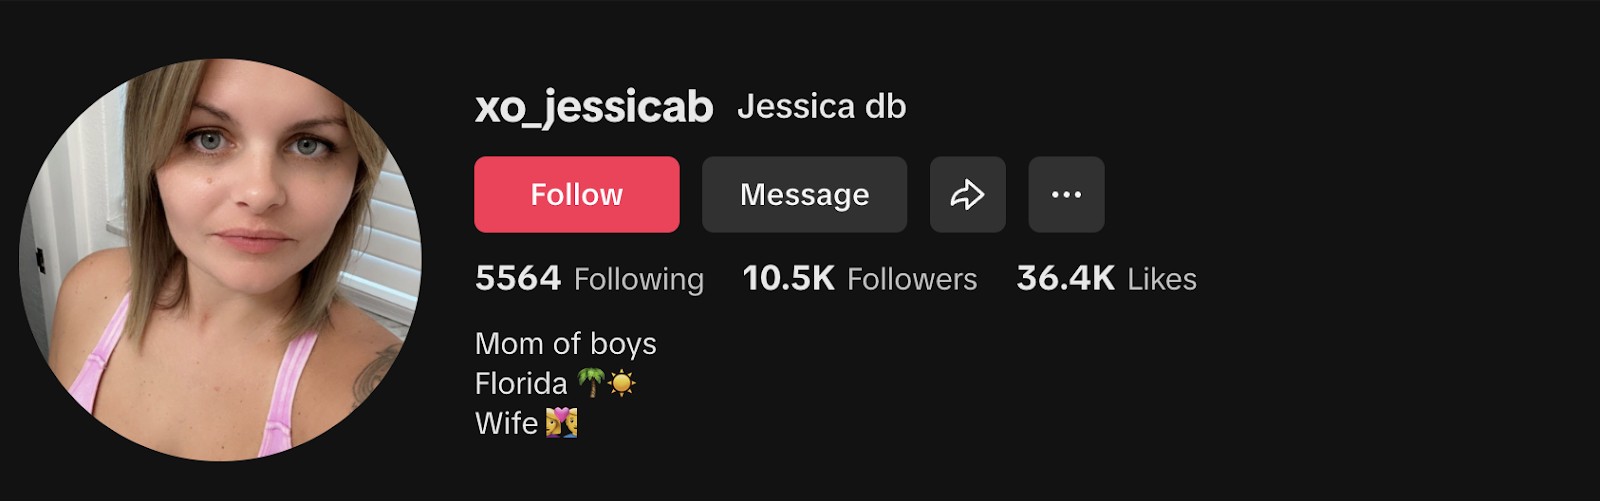View the 10.5K followers count
The width and height of the screenshot is (1600, 501).
(x=788, y=278)
